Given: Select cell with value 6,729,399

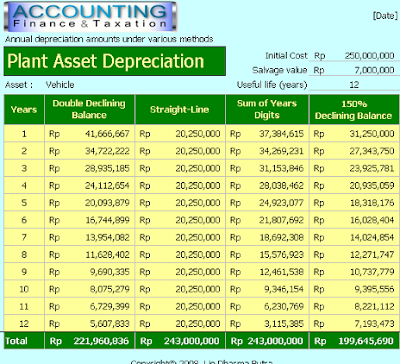Looking at the screenshot, I should coord(89,306).
